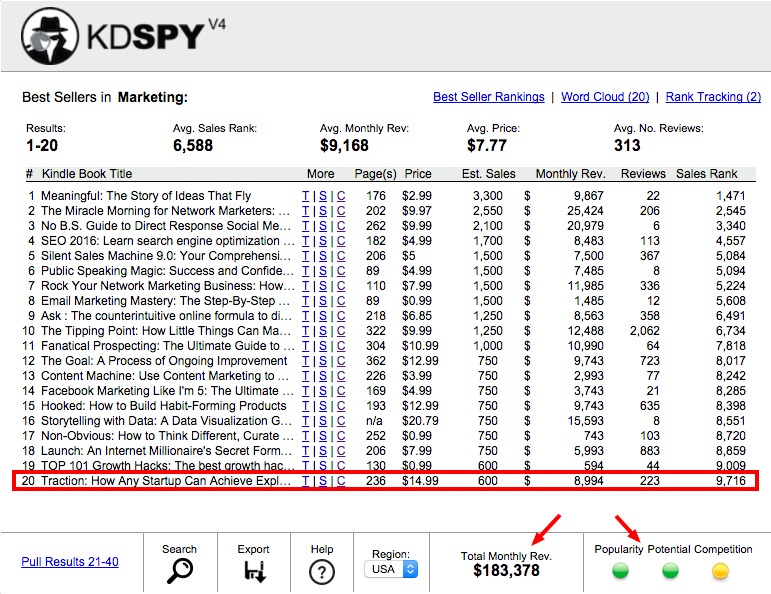Click the green Popularity indicator light
The image size is (771, 594).
tap(621, 570)
